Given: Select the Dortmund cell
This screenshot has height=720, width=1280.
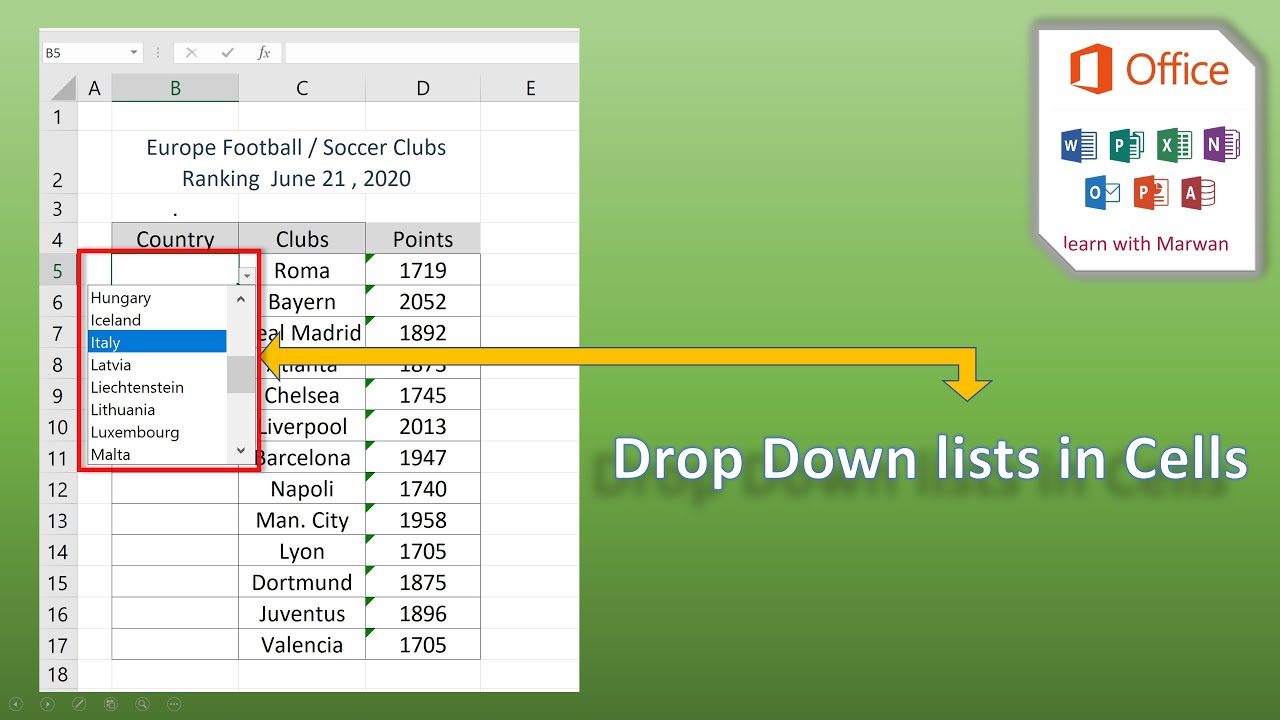Looking at the screenshot, I should pos(302,582).
